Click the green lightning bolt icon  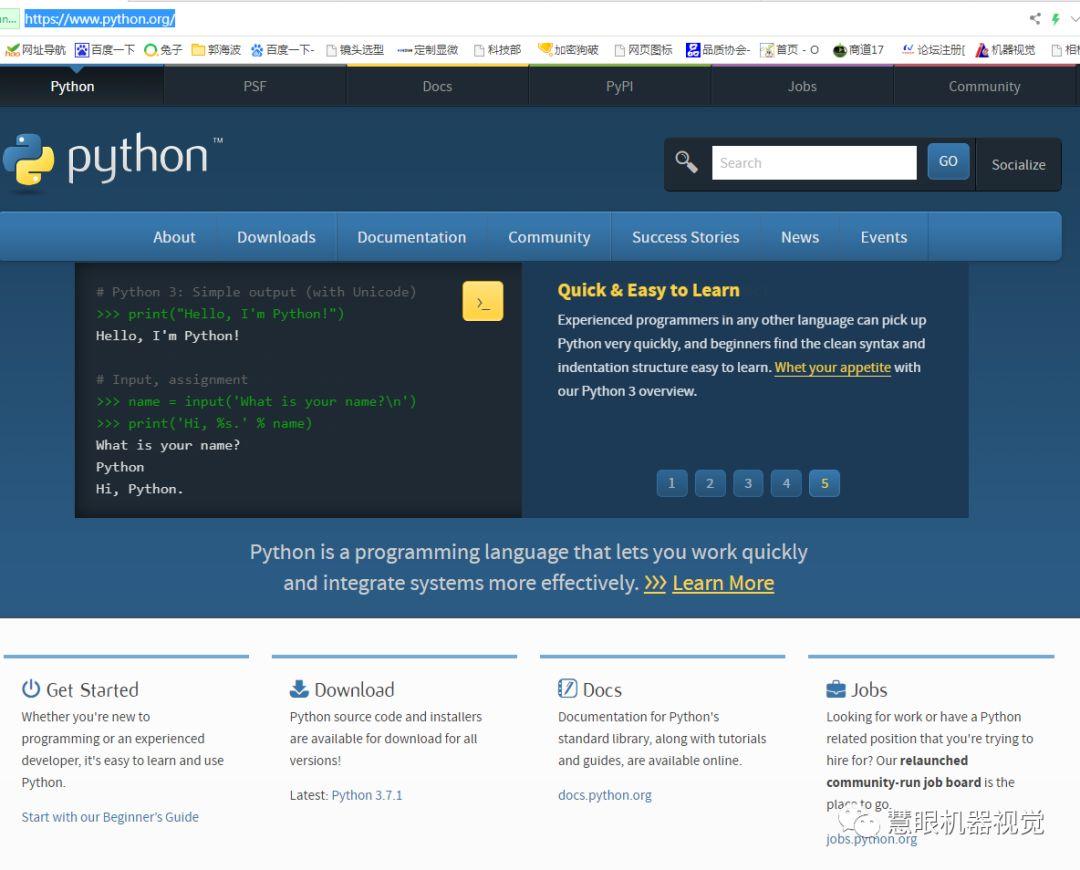click(1055, 19)
